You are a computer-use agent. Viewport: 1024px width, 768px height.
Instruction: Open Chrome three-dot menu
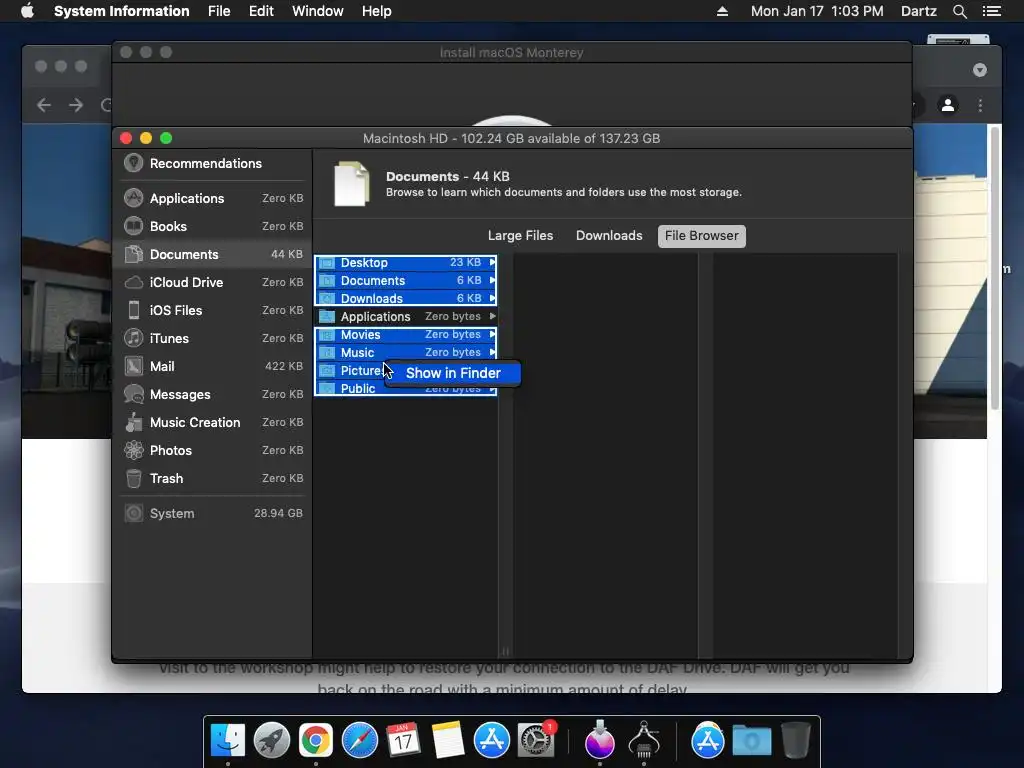point(980,104)
